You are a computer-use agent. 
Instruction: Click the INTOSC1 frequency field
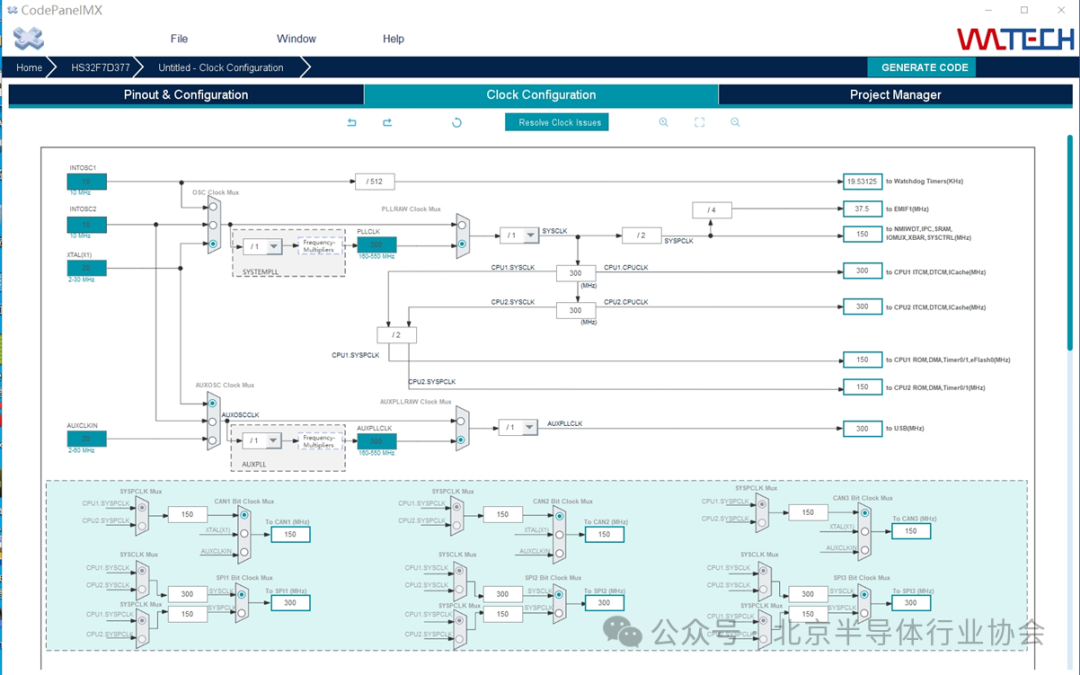pyautogui.click(x=87, y=182)
